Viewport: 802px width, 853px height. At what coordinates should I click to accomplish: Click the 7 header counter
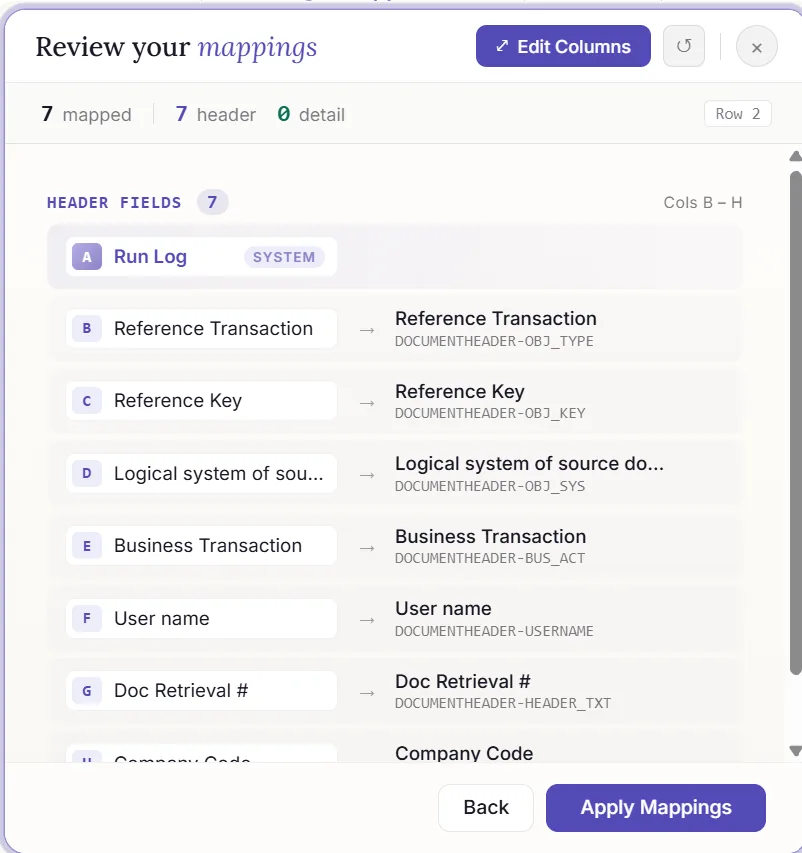coord(215,114)
